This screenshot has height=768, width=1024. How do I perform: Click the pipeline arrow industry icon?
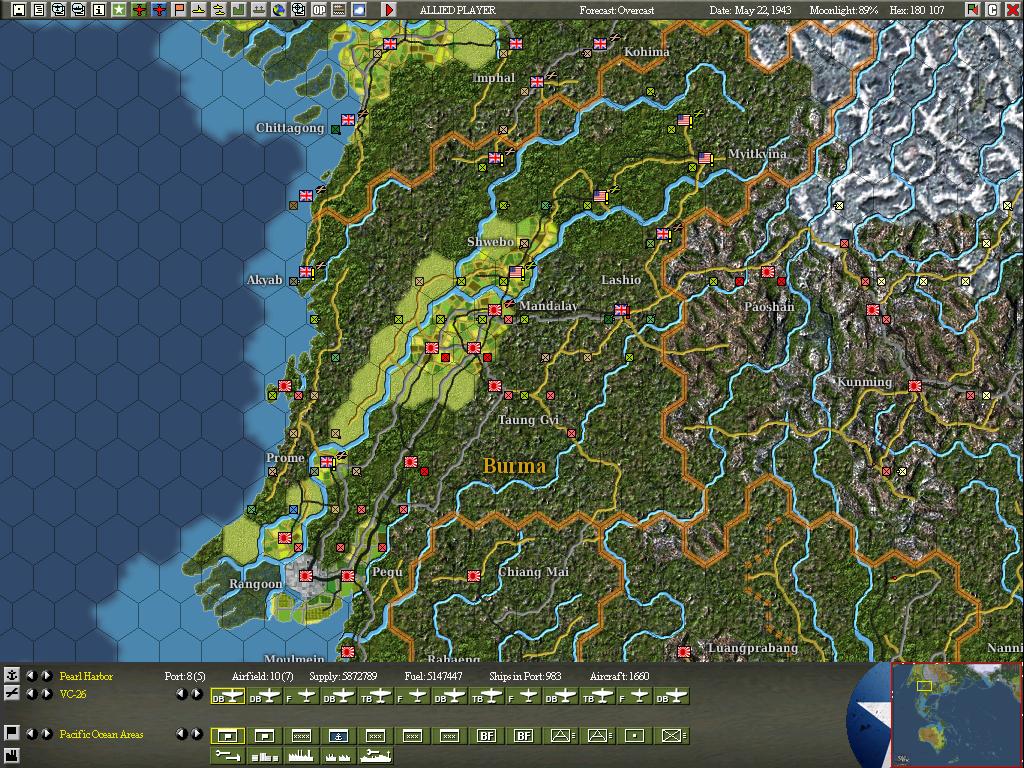coord(228,756)
